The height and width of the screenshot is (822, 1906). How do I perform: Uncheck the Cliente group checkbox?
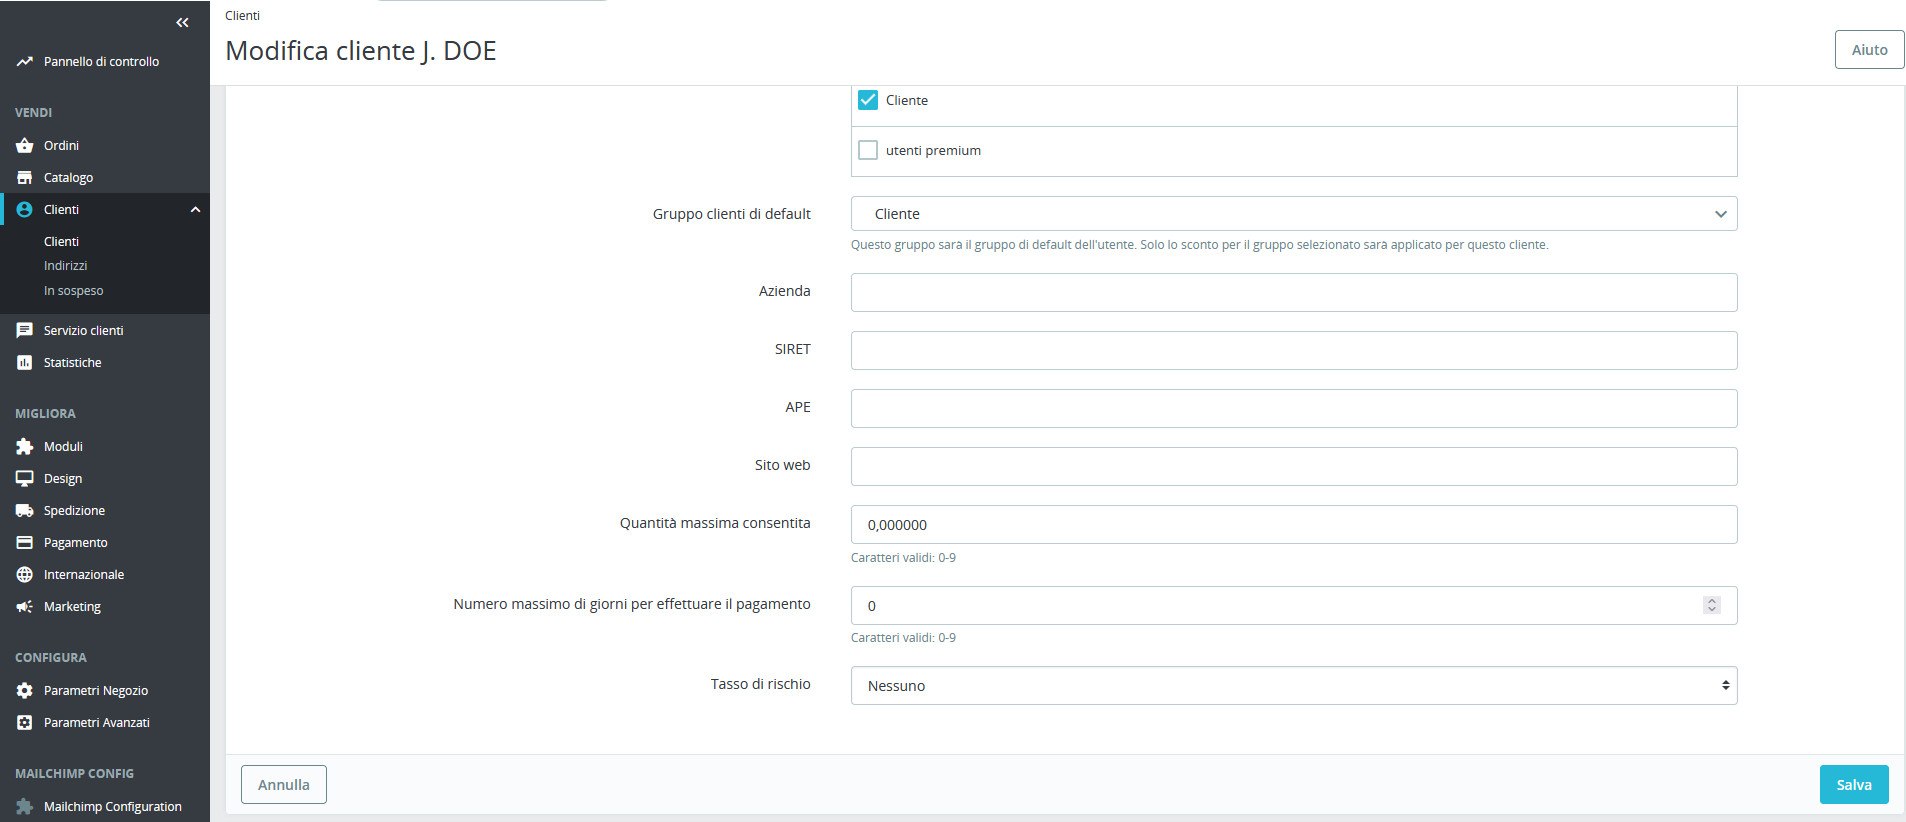[868, 100]
